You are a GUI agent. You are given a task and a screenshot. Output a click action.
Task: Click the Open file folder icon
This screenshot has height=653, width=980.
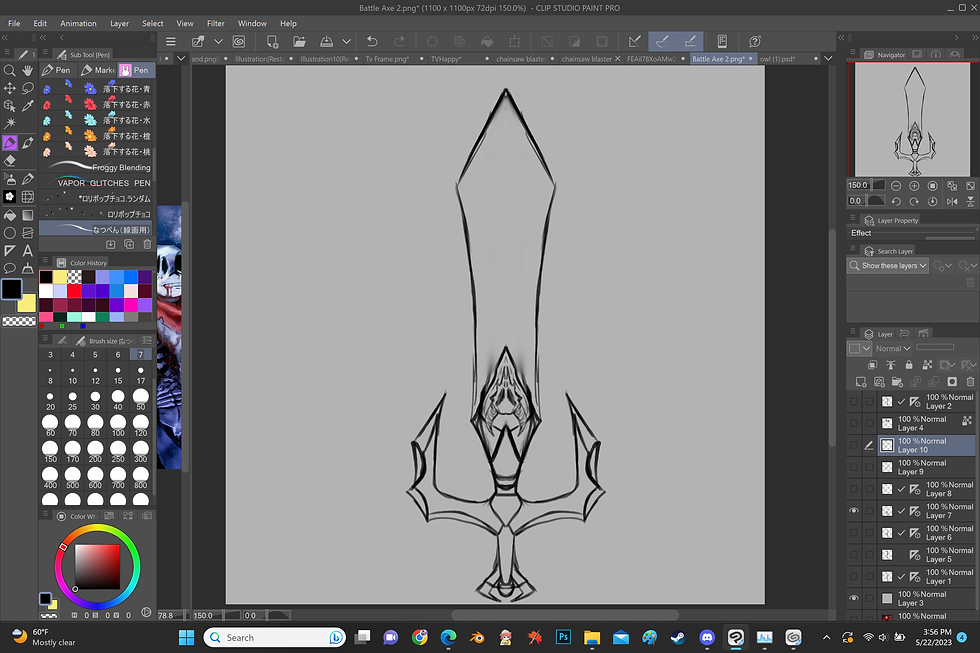tap(299, 41)
